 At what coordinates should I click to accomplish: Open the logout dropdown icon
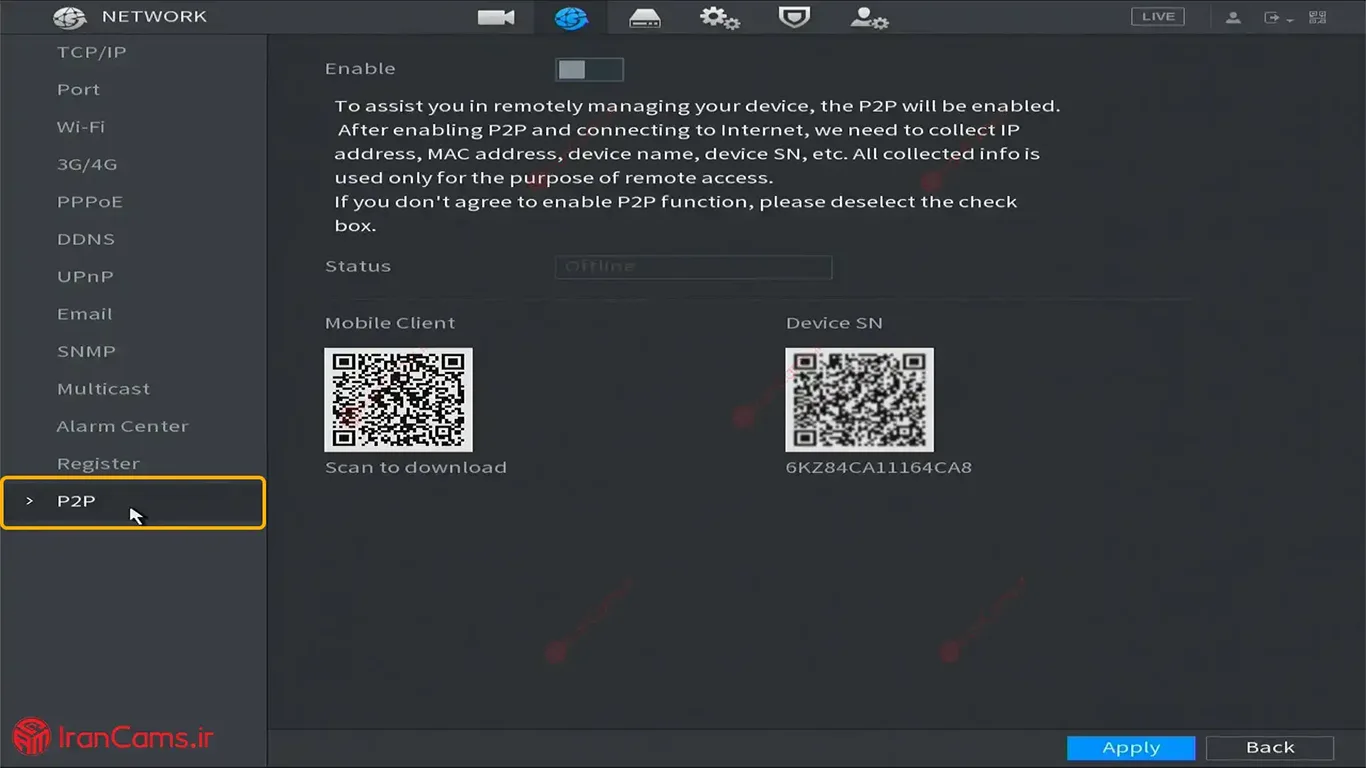(1278, 17)
